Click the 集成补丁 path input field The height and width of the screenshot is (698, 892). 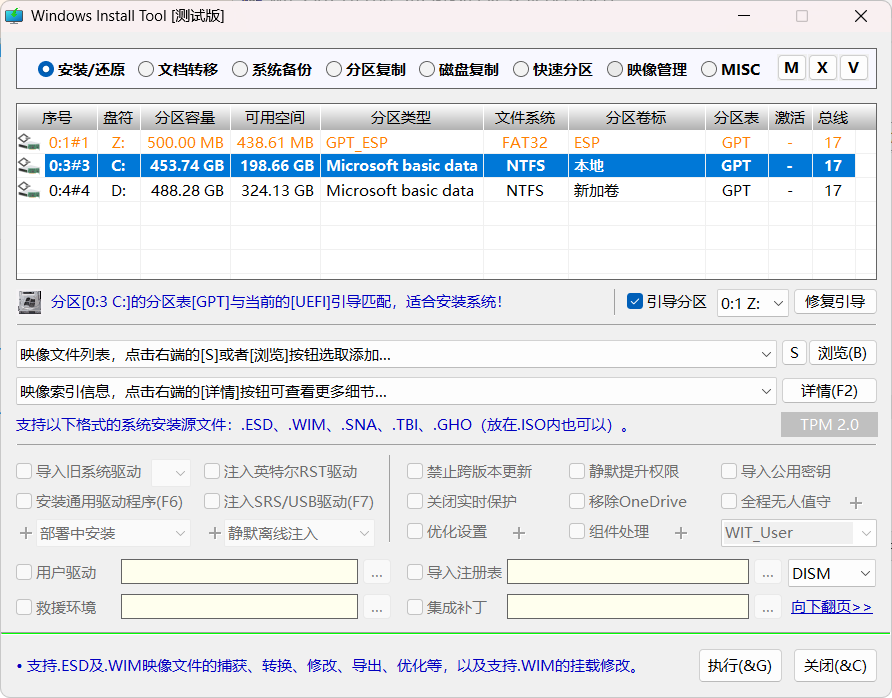coord(628,607)
